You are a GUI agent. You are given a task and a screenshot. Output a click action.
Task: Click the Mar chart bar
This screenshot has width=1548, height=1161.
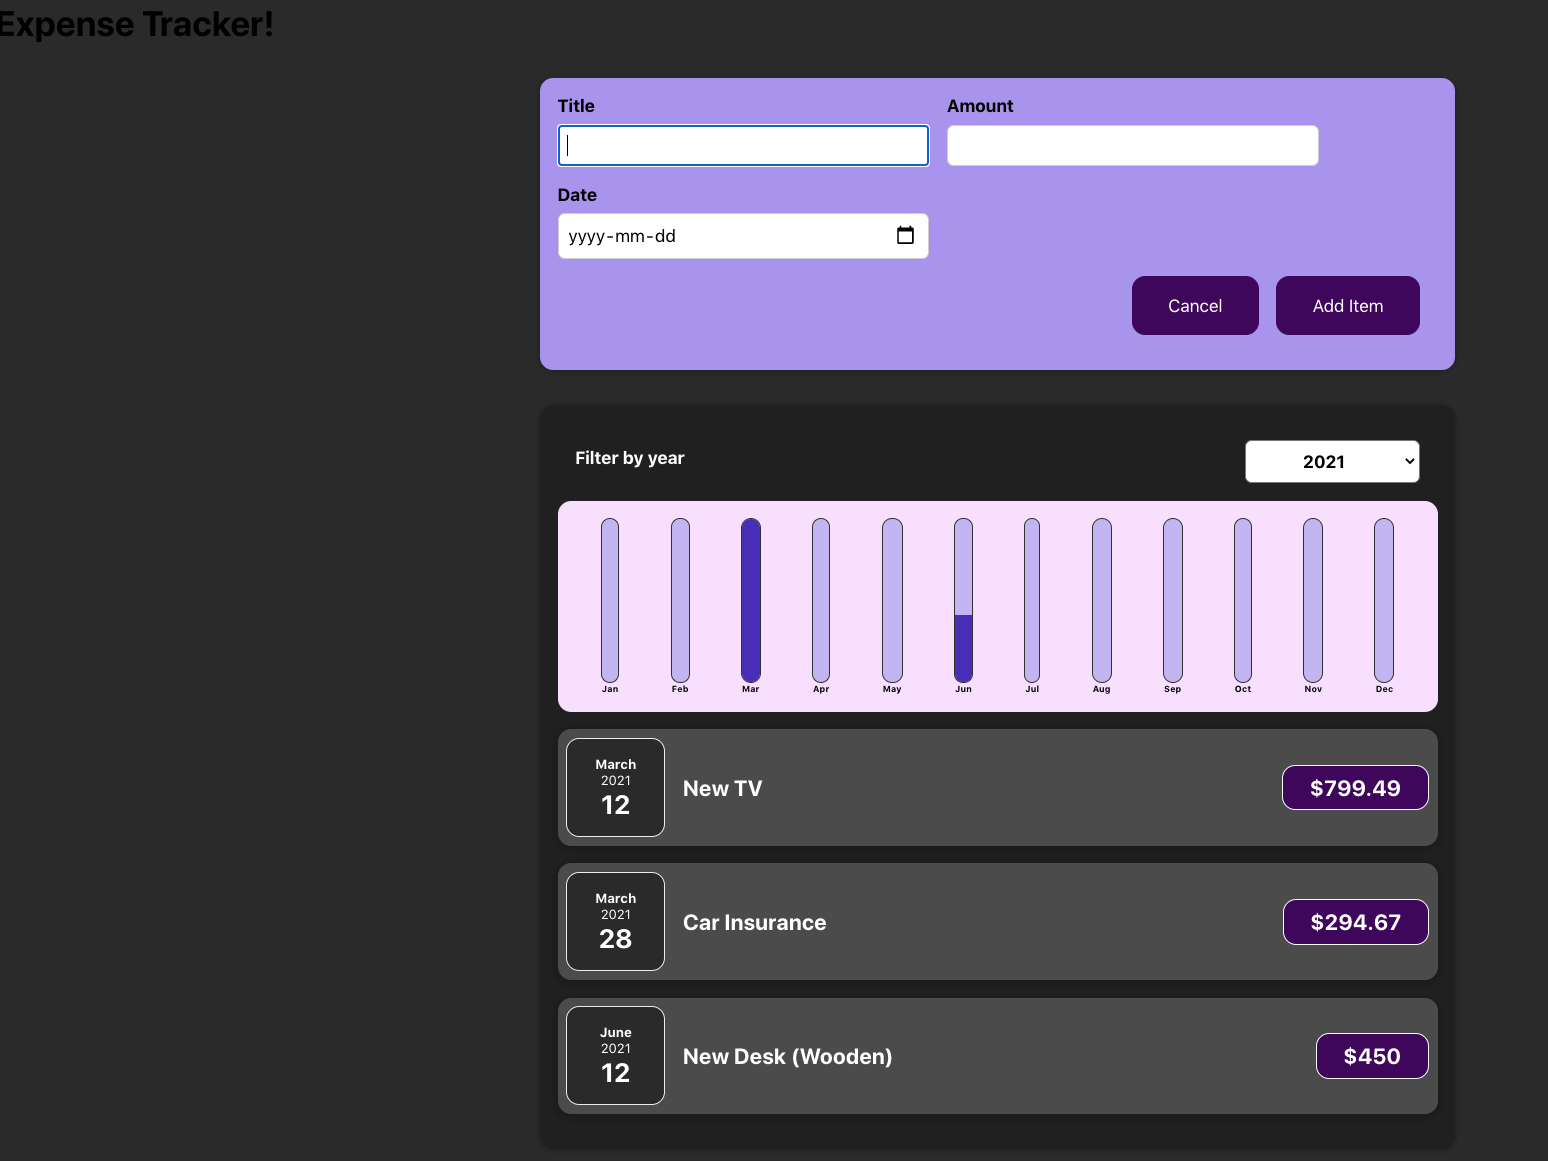click(x=751, y=600)
